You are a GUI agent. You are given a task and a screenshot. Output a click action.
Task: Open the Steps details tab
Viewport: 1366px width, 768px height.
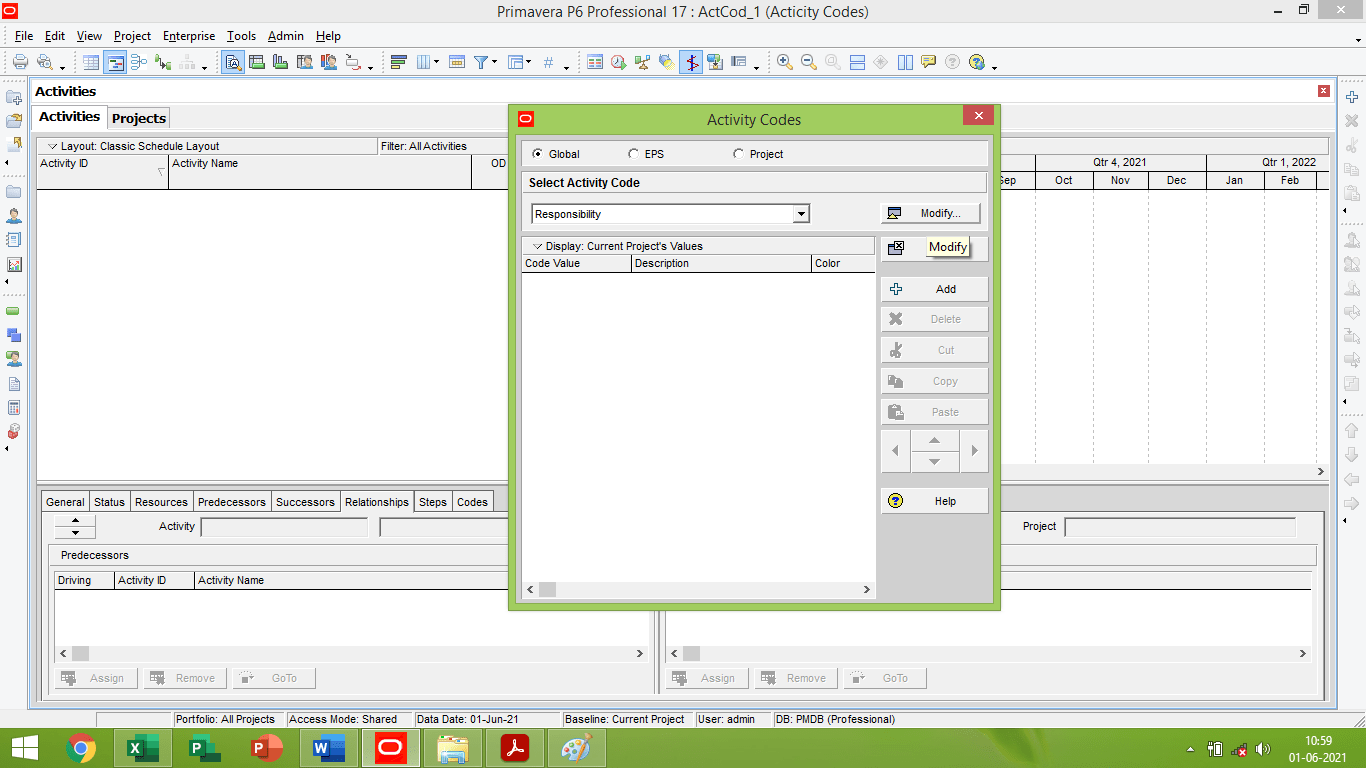click(433, 502)
